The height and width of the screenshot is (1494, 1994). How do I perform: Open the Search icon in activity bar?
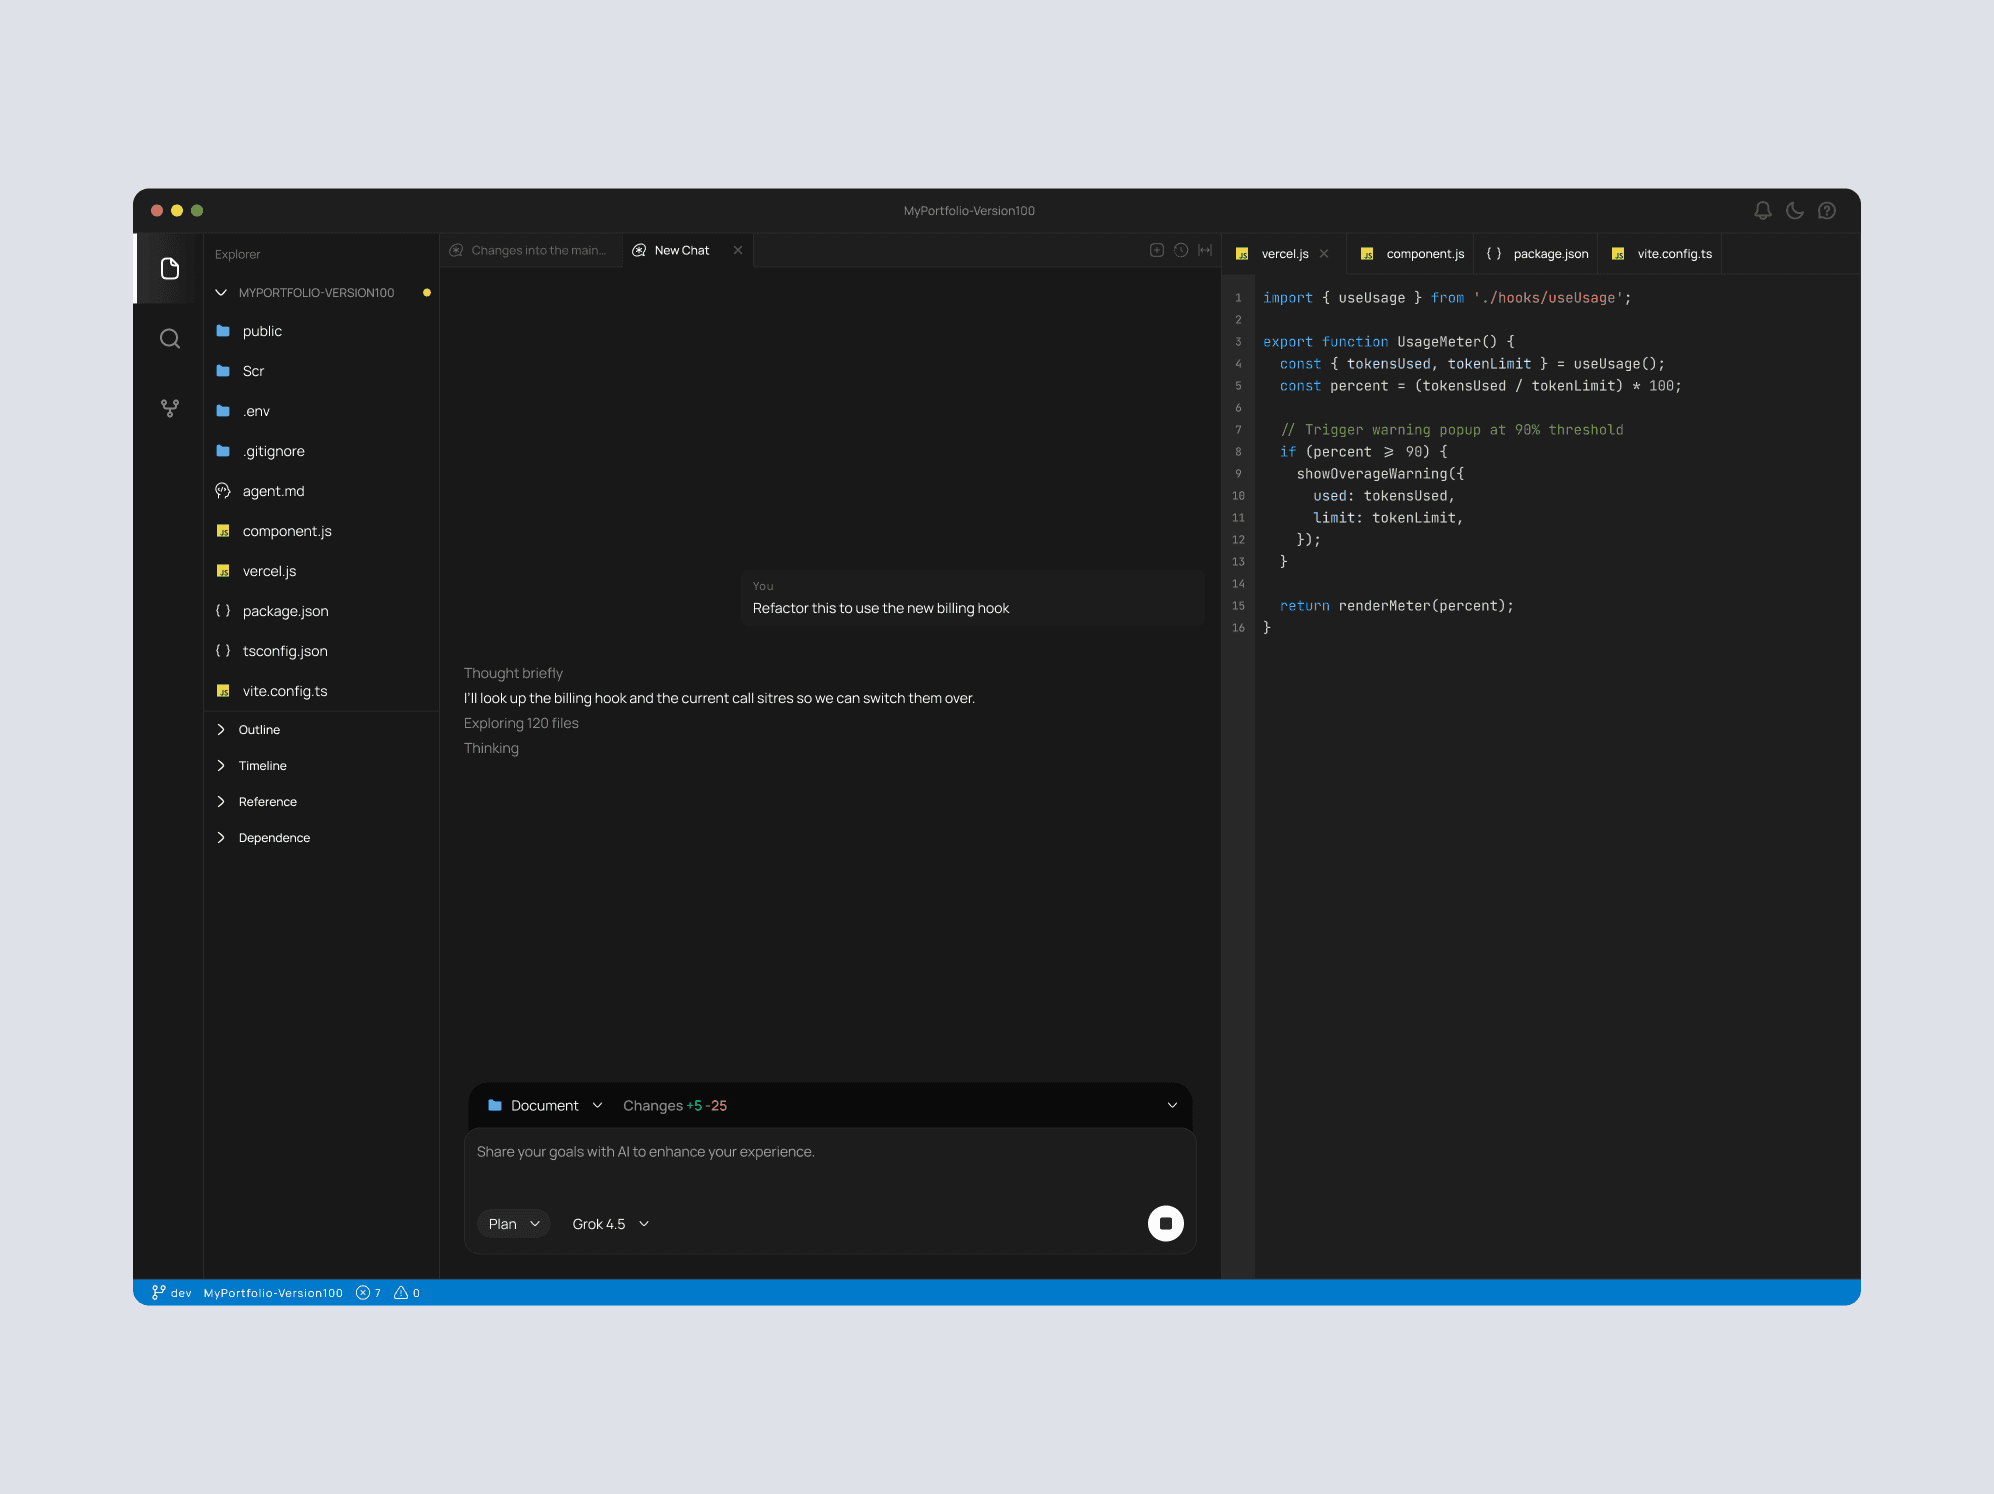tap(170, 339)
